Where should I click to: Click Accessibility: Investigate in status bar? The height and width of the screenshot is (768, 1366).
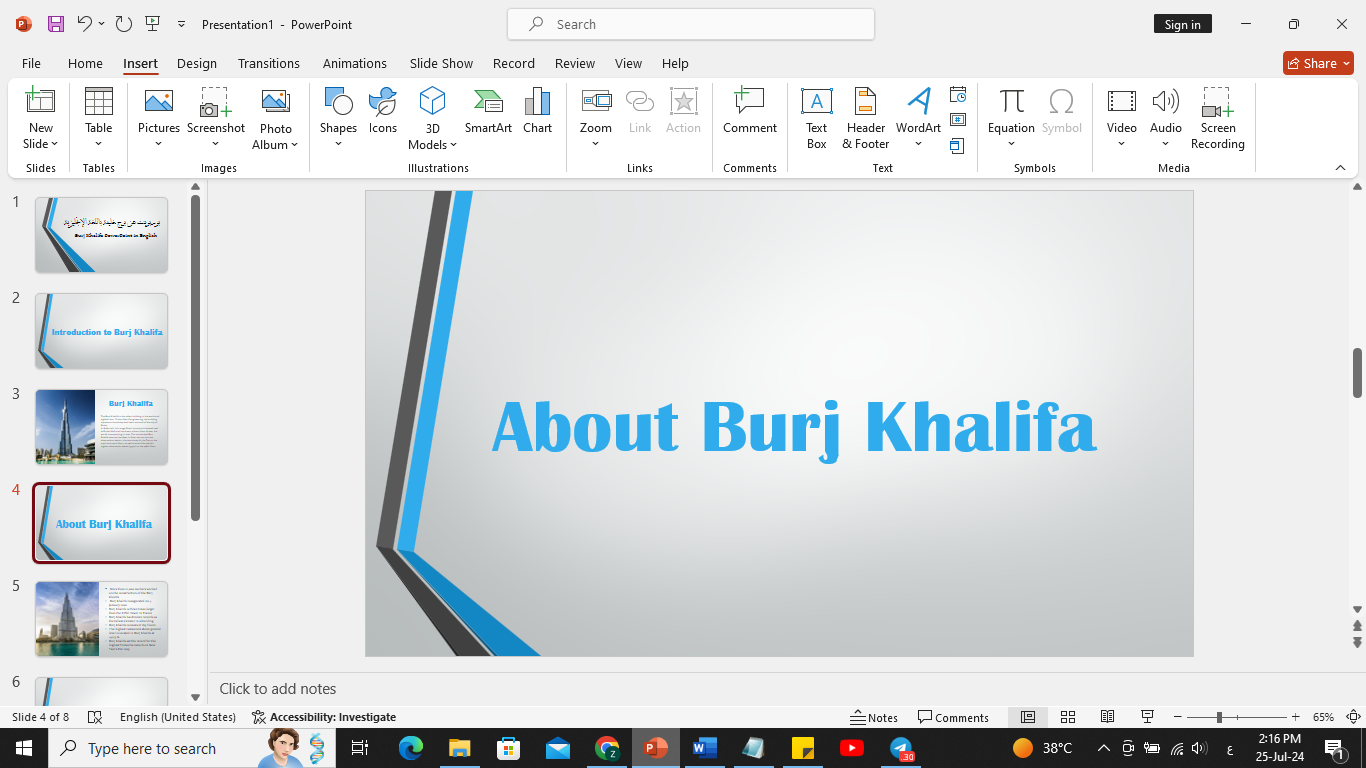click(x=324, y=717)
